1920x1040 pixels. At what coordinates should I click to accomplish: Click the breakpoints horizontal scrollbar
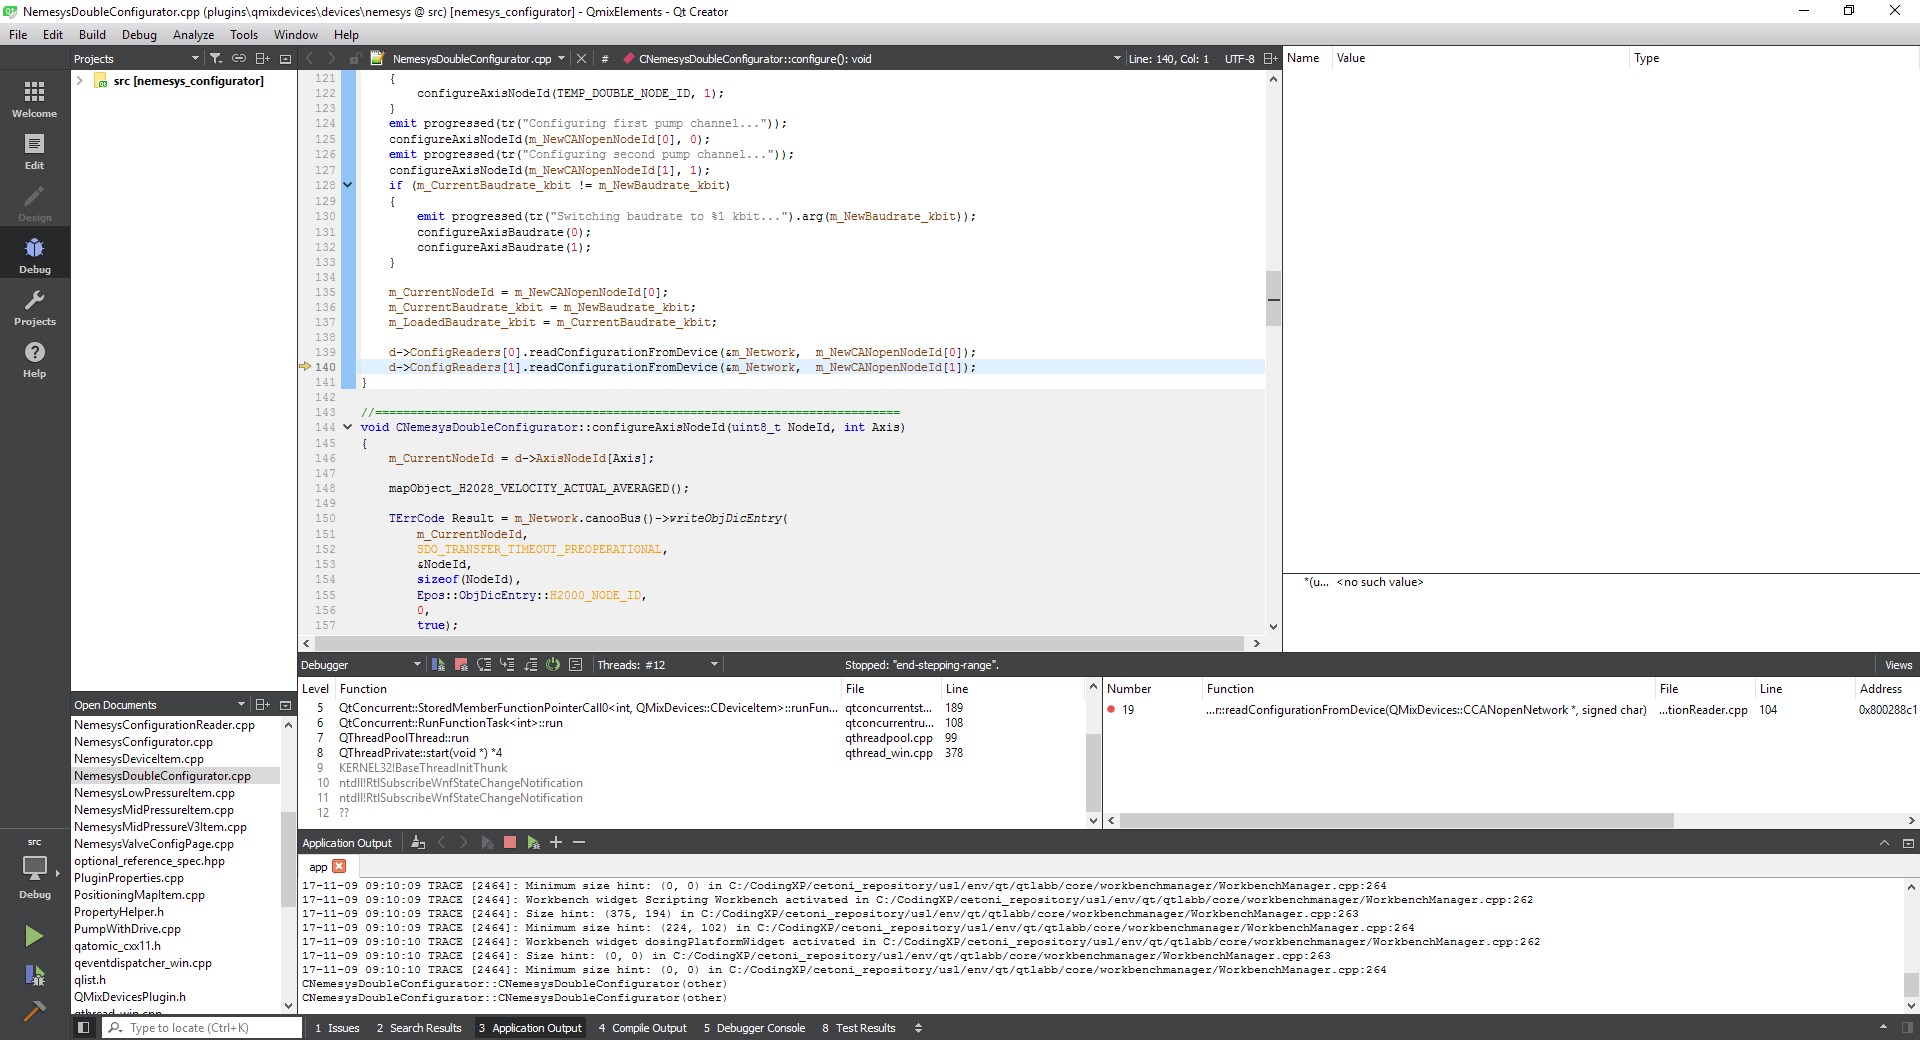point(1397,820)
